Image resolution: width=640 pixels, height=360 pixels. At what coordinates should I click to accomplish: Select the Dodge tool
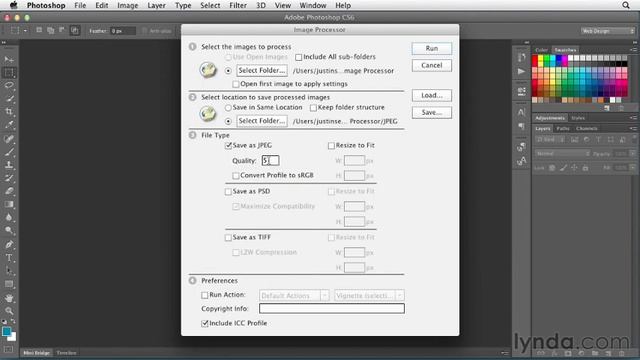point(9,230)
